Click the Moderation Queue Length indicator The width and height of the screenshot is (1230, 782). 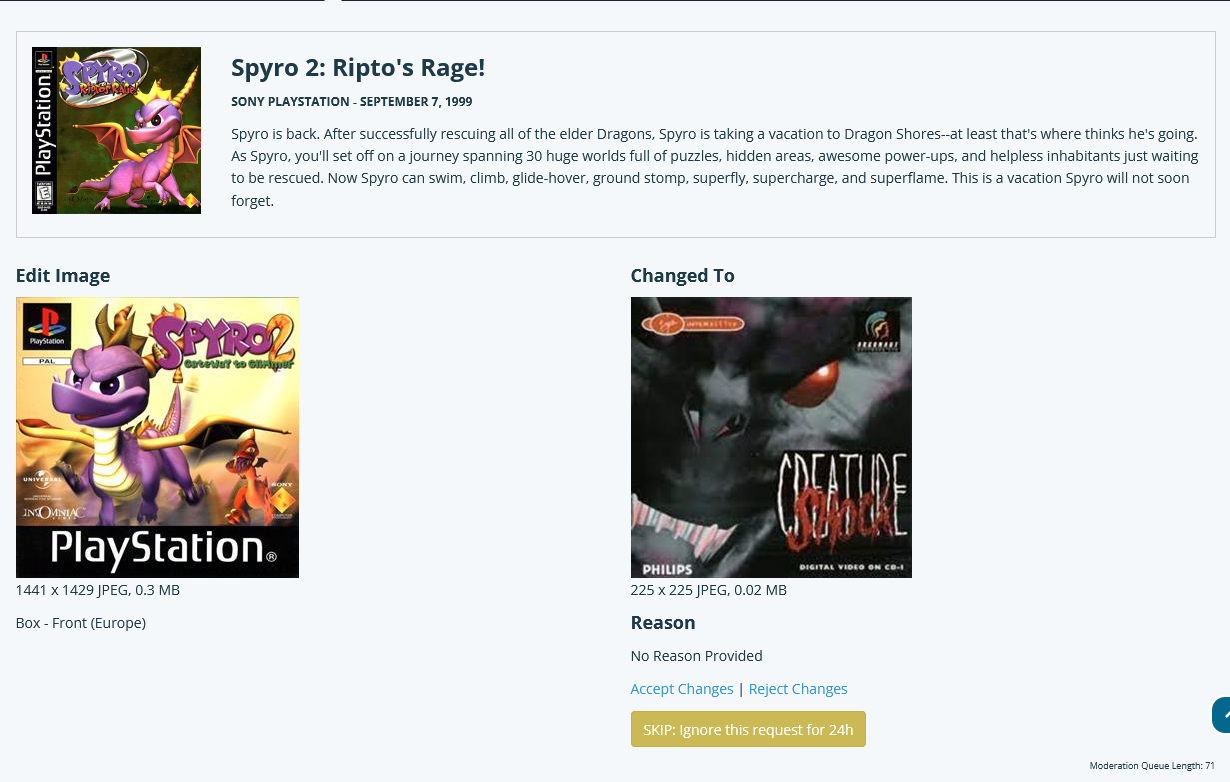tap(1152, 766)
